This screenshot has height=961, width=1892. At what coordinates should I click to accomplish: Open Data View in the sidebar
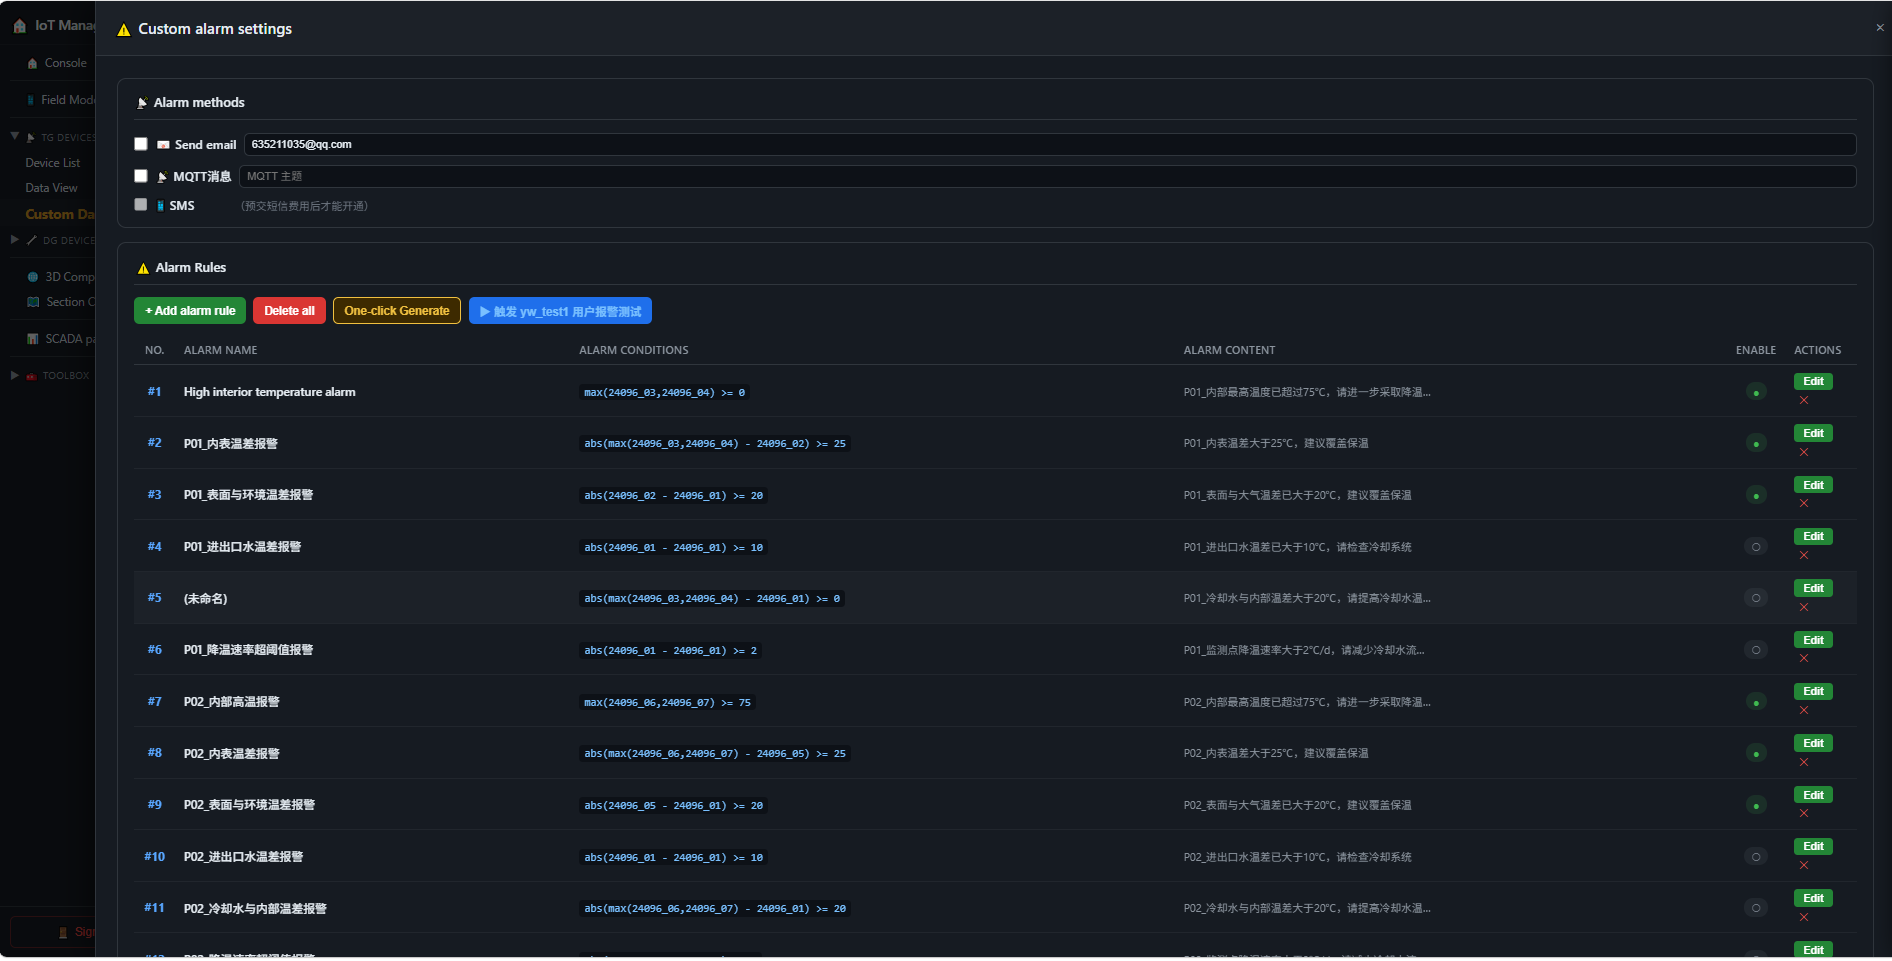[51, 188]
